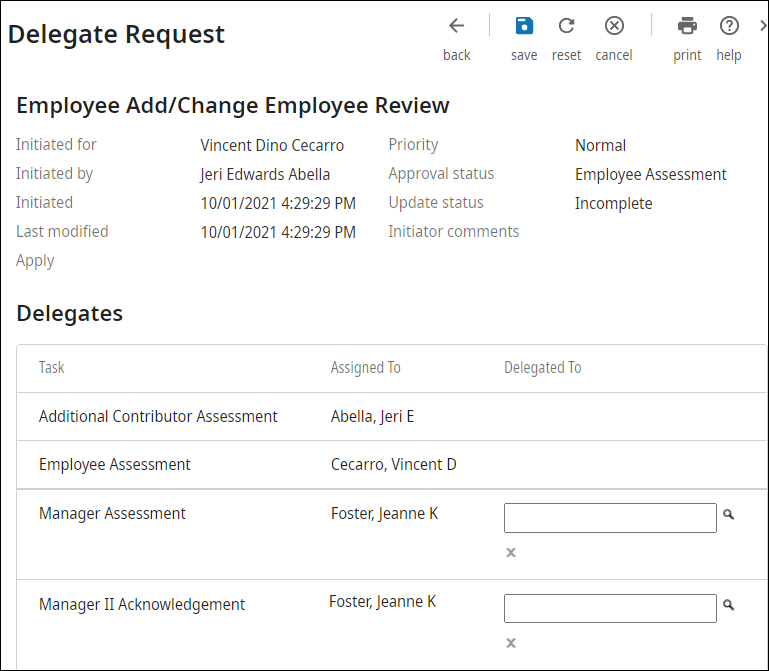Click the name Jeri Edwards Abella
The height and width of the screenshot is (671, 769).
(265, 175)
